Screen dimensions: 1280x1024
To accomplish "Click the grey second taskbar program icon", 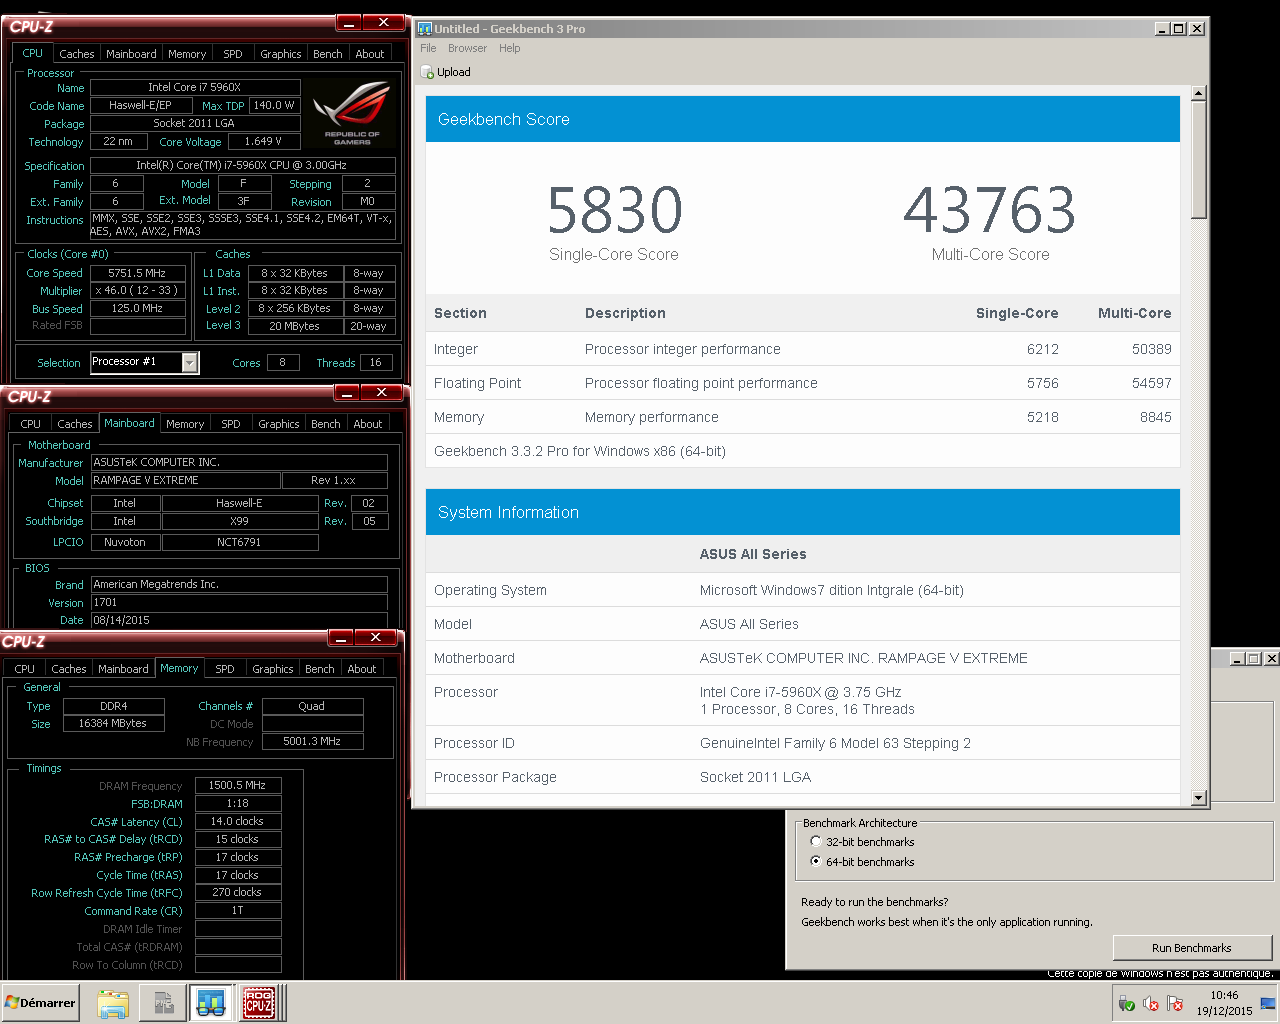I will coord(163,1003).
